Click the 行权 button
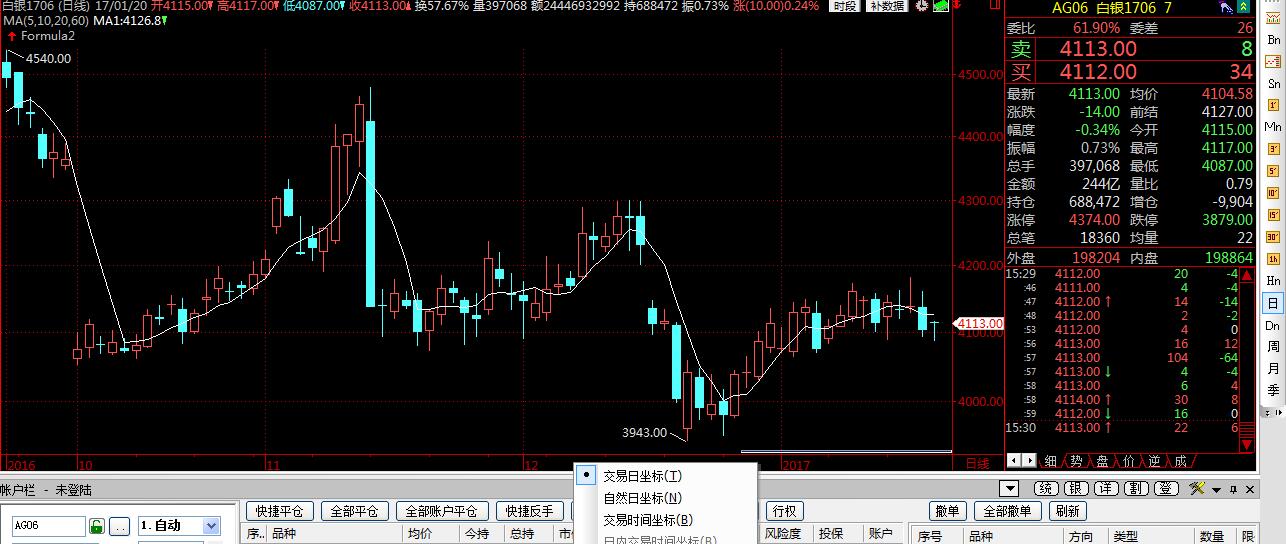This screenshot has height=544, width=1286. coord(785,511)
